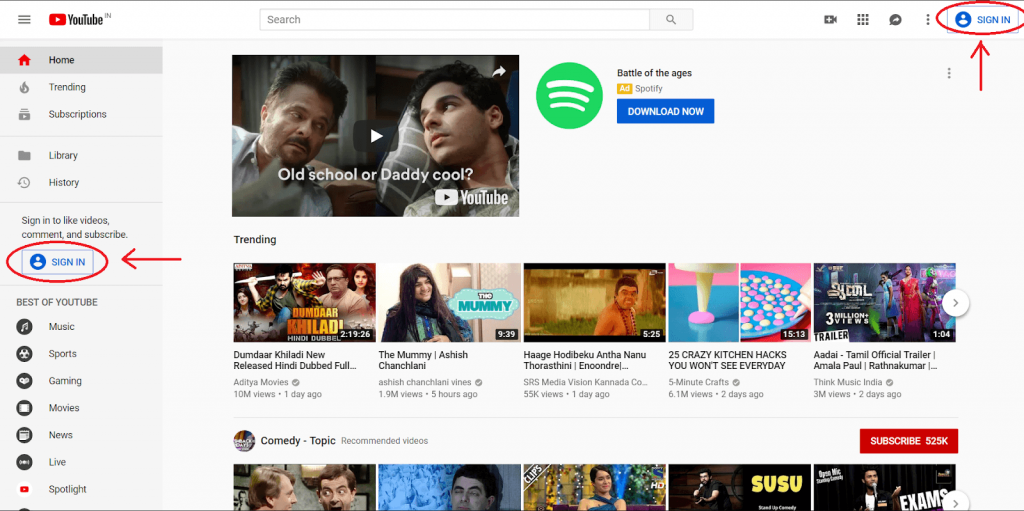Click the search magnifier button
The width and height of the screenshot is (1024, 511).
tap(671, 20)
